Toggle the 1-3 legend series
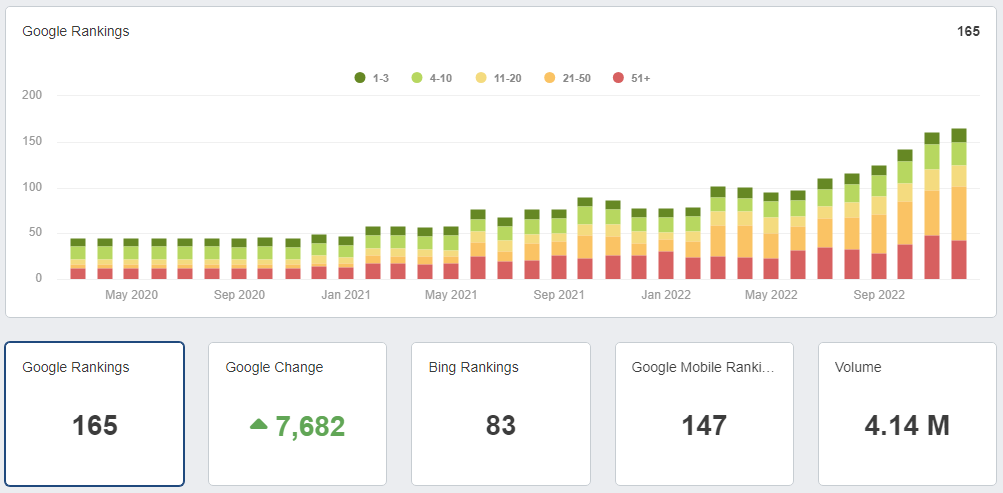Image resolution: width=1003 pixels, height=493 pixels. coord(372,78)
